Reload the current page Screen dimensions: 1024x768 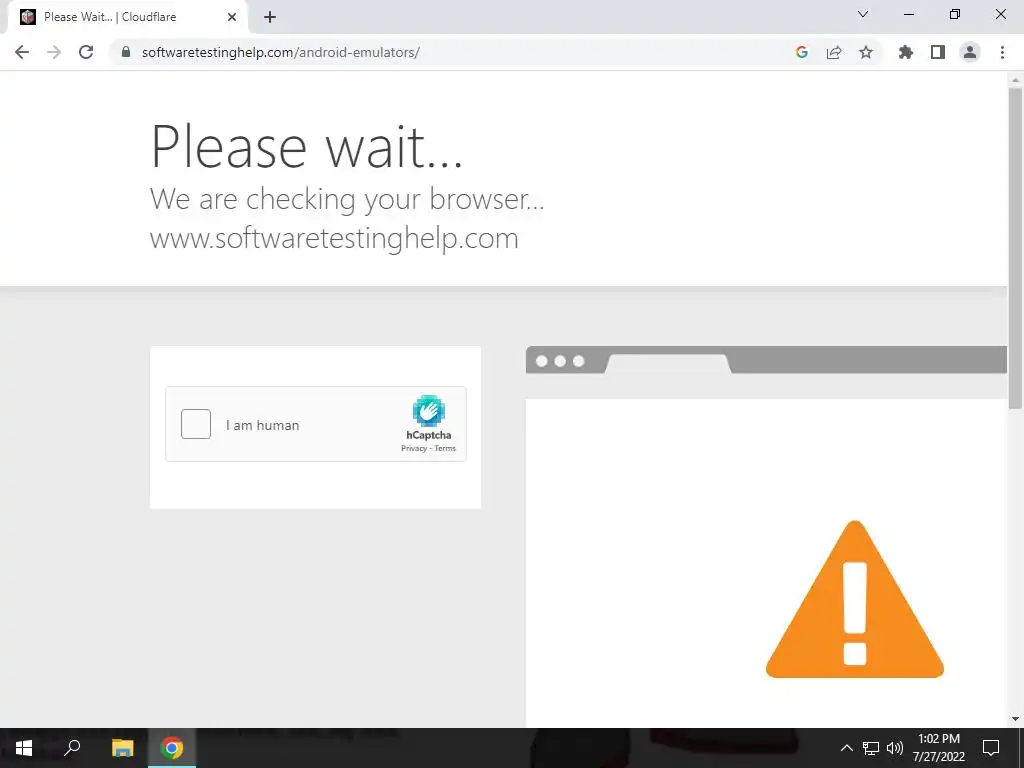86,52
